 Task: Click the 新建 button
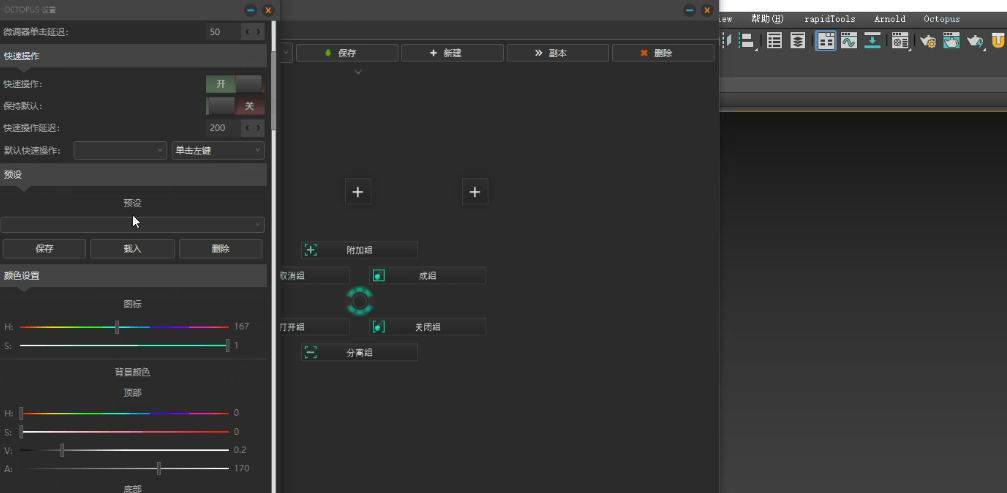coord(453,53)
